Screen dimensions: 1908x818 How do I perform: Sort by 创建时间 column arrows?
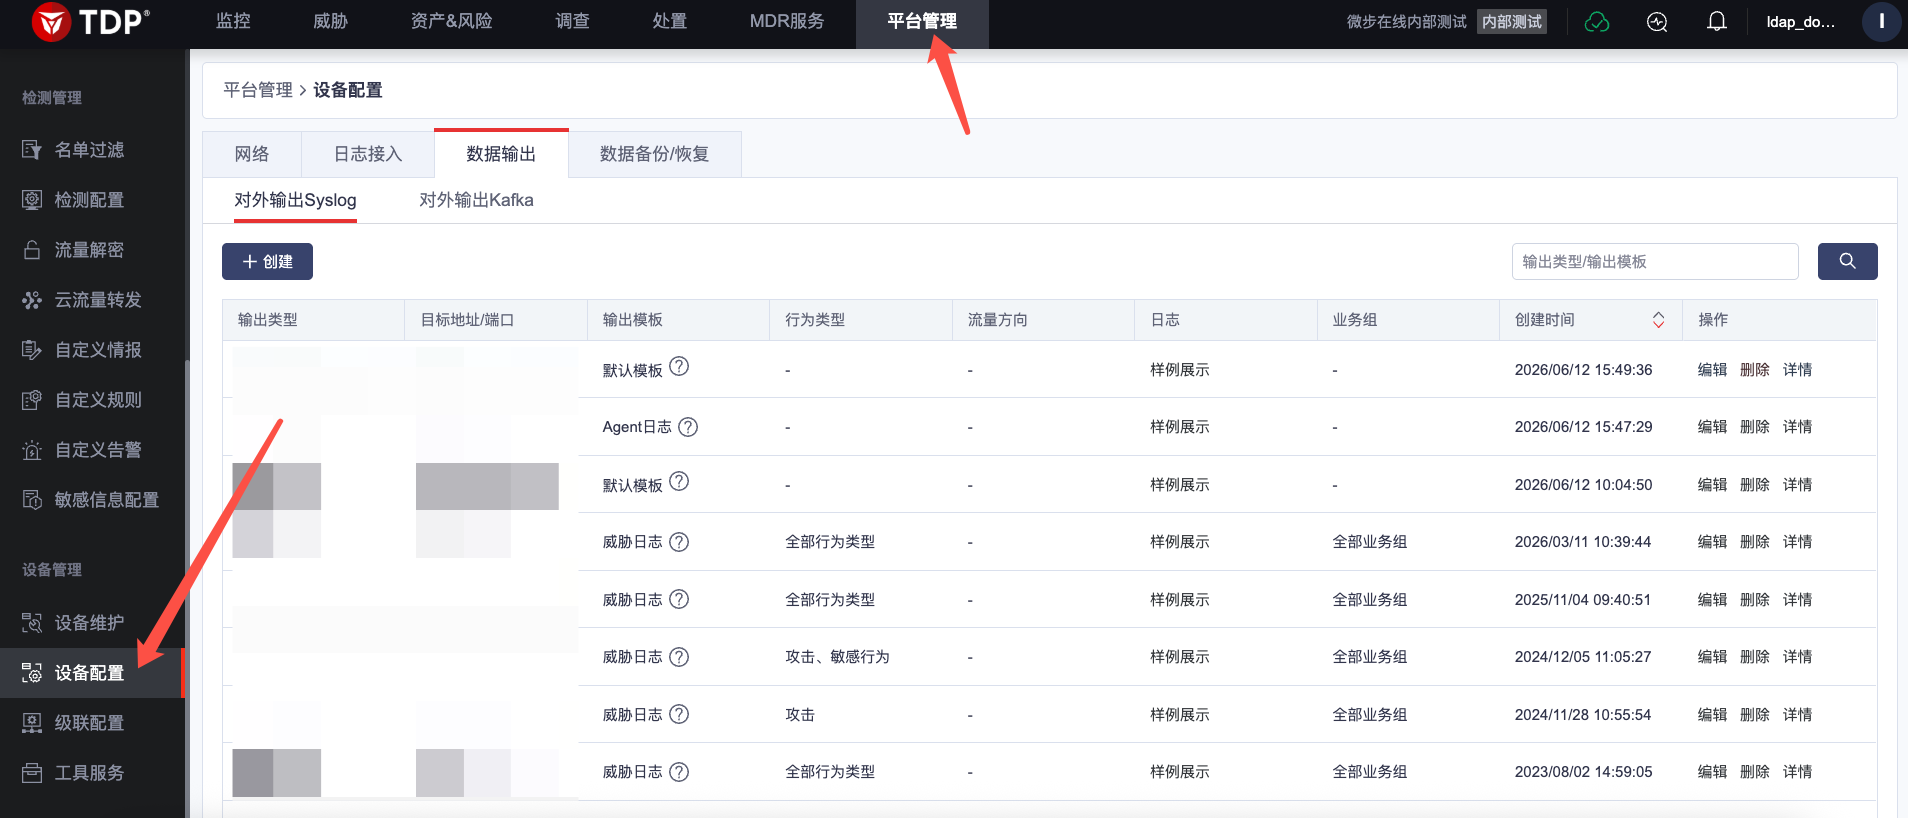(x=1658, y=320)
